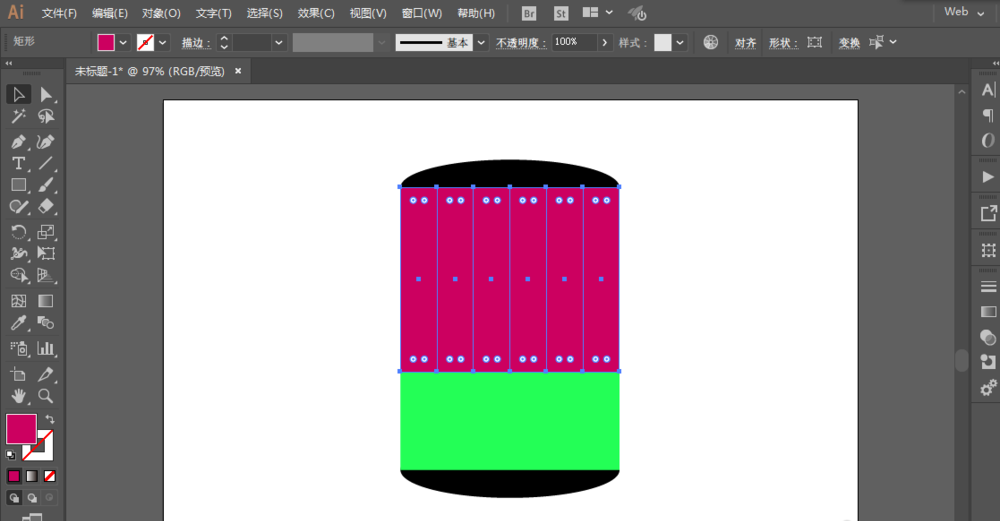The width and height of the screenshot is (1000, 521).
Task: Open the Arrange Documents dropdown
Action: click(598, 12)
